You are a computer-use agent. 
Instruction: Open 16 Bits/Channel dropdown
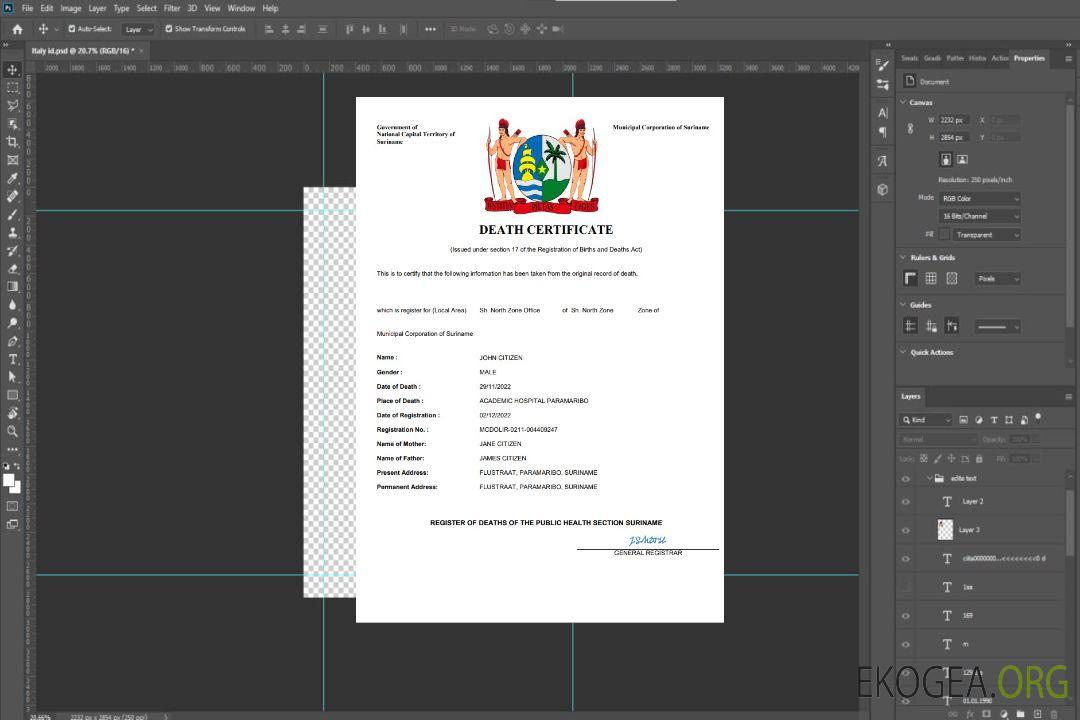click(x=979, y=216)
